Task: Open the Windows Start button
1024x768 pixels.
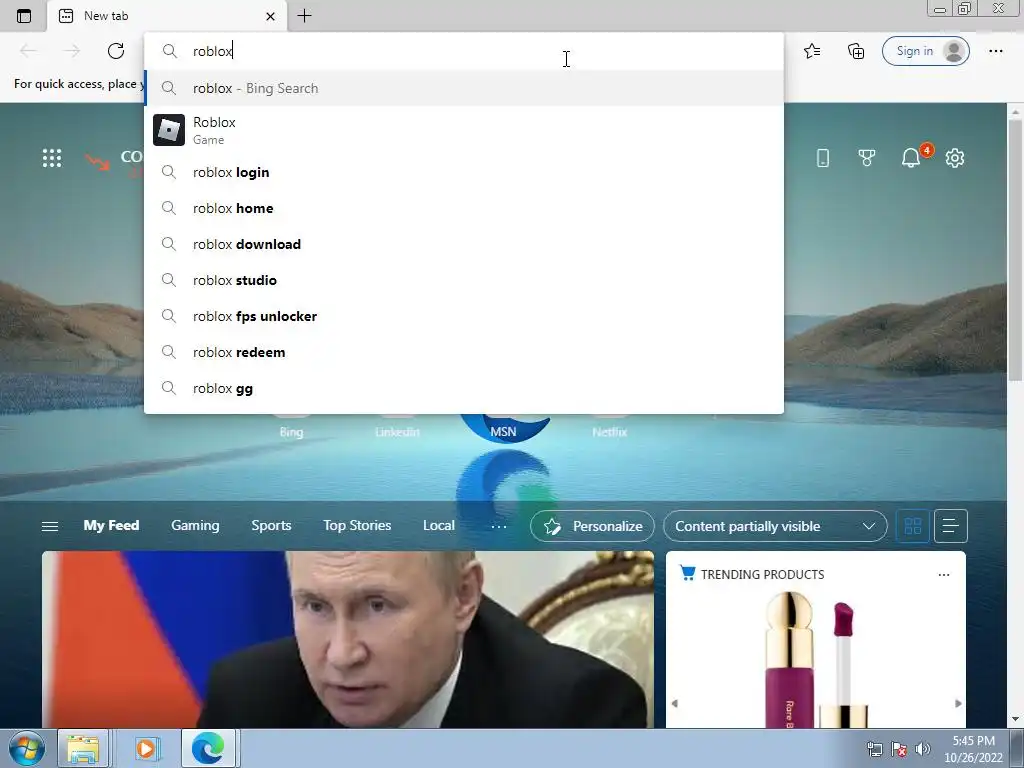Action: 27,748
